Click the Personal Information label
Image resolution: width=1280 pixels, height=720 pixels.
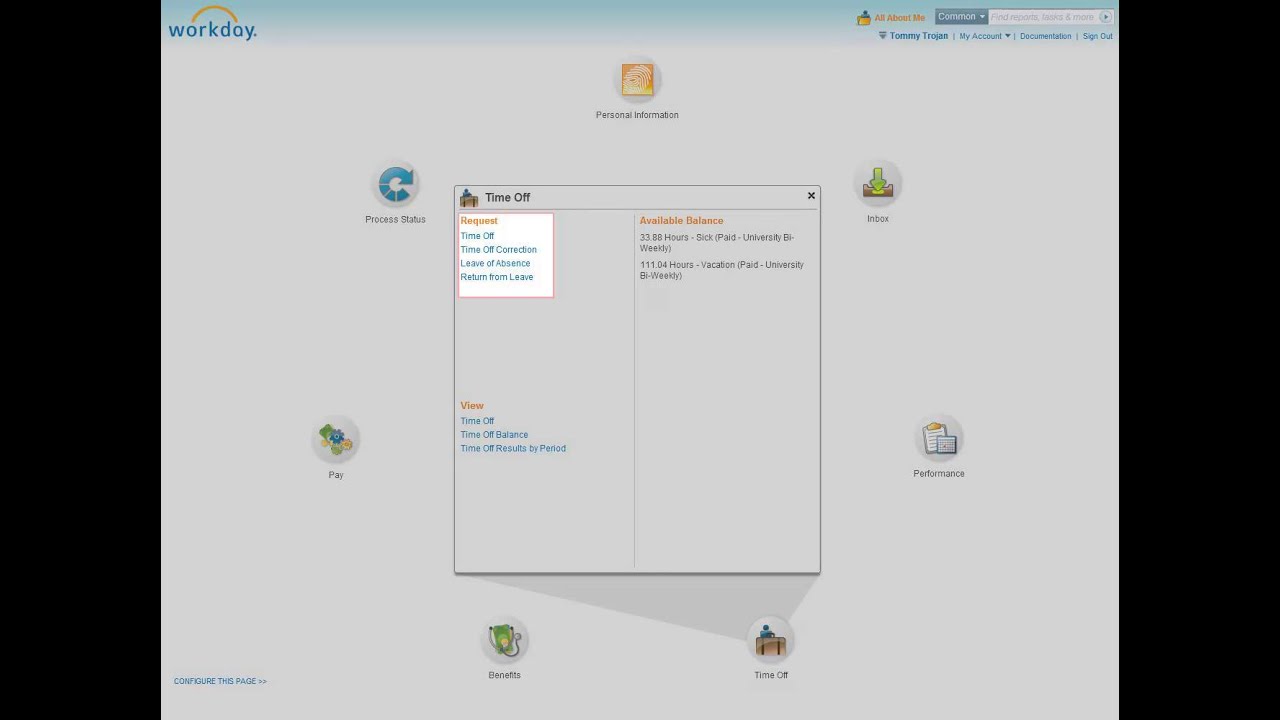pos(637,115)
